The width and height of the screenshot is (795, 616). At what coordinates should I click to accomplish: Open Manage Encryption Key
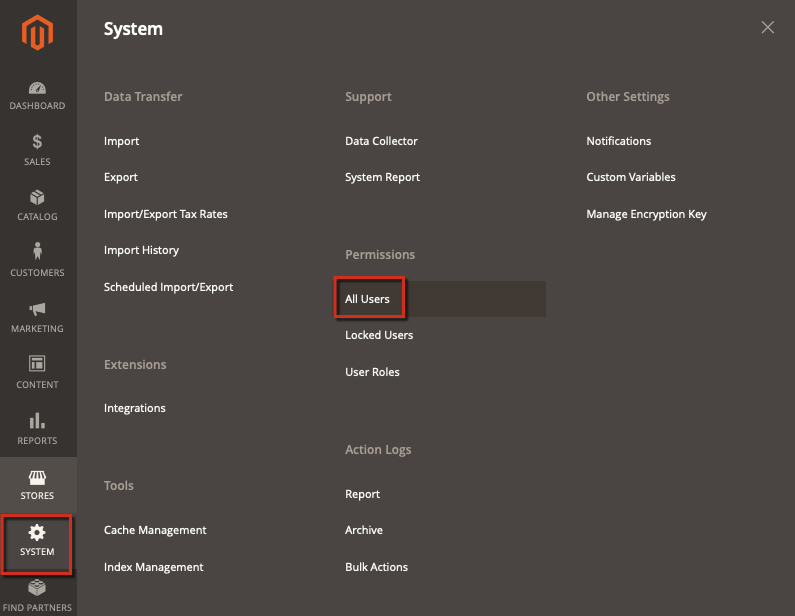(x=646, y=214)
